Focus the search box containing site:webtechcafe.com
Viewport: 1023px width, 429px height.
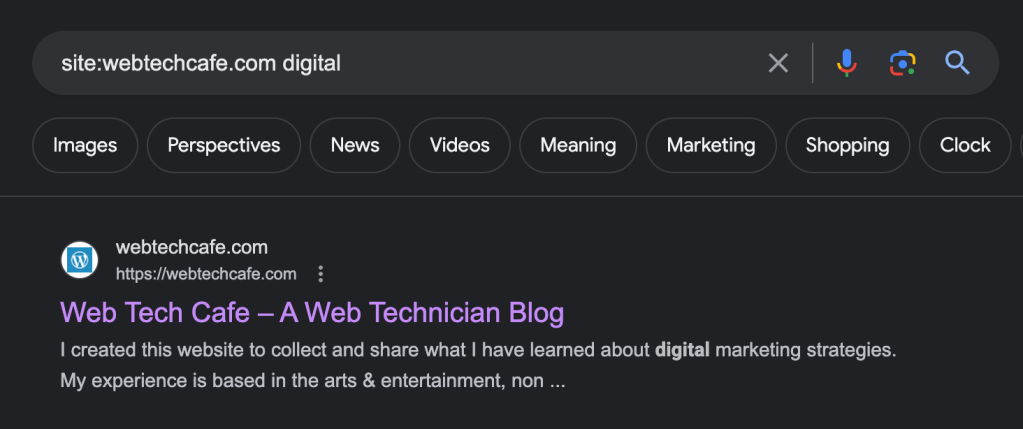400,64
